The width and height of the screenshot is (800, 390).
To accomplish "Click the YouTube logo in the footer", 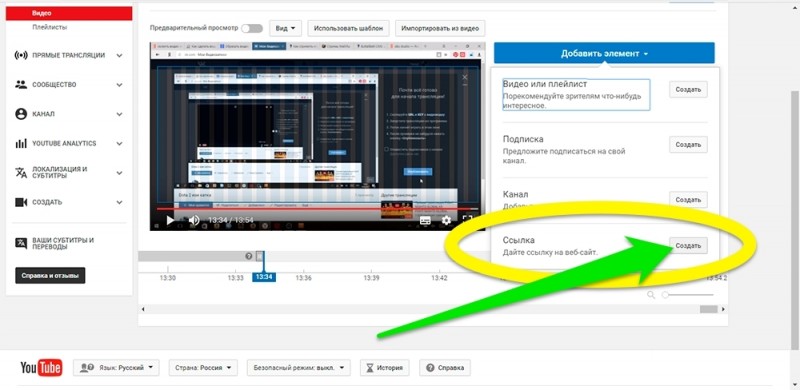I will (41, 368).
